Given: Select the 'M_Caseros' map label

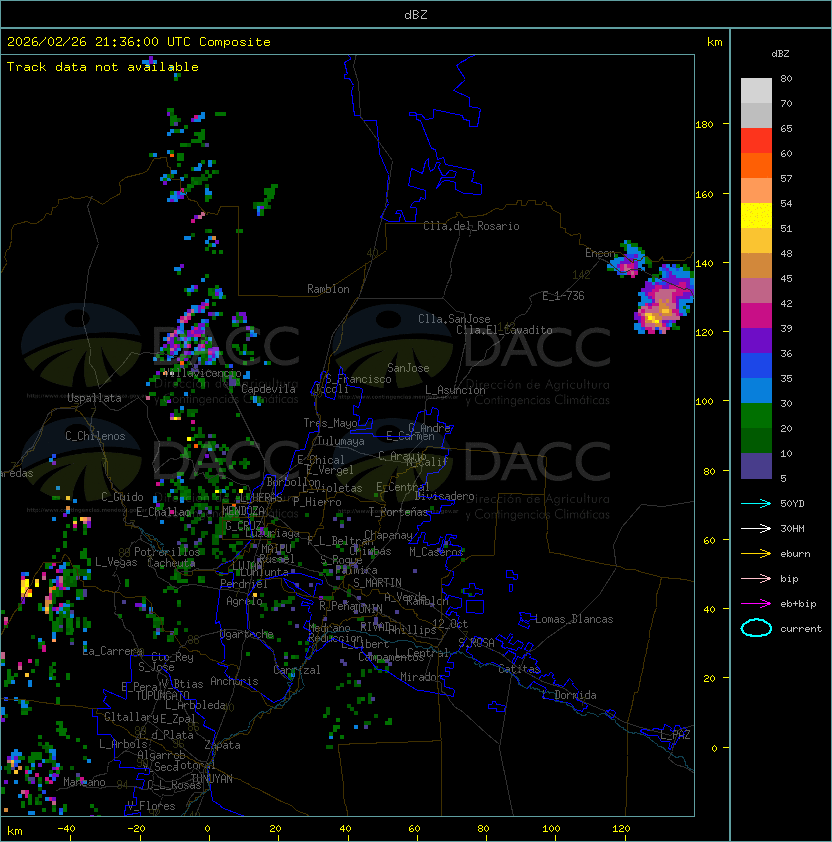Looking at the screenshot, I should 436,552.
